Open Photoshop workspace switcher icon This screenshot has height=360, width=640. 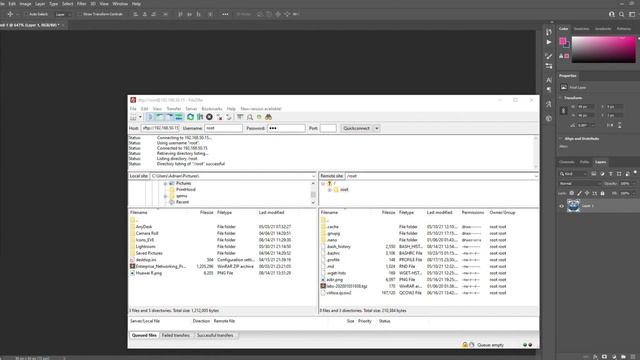pyautogui.click(x=632, y=14)
